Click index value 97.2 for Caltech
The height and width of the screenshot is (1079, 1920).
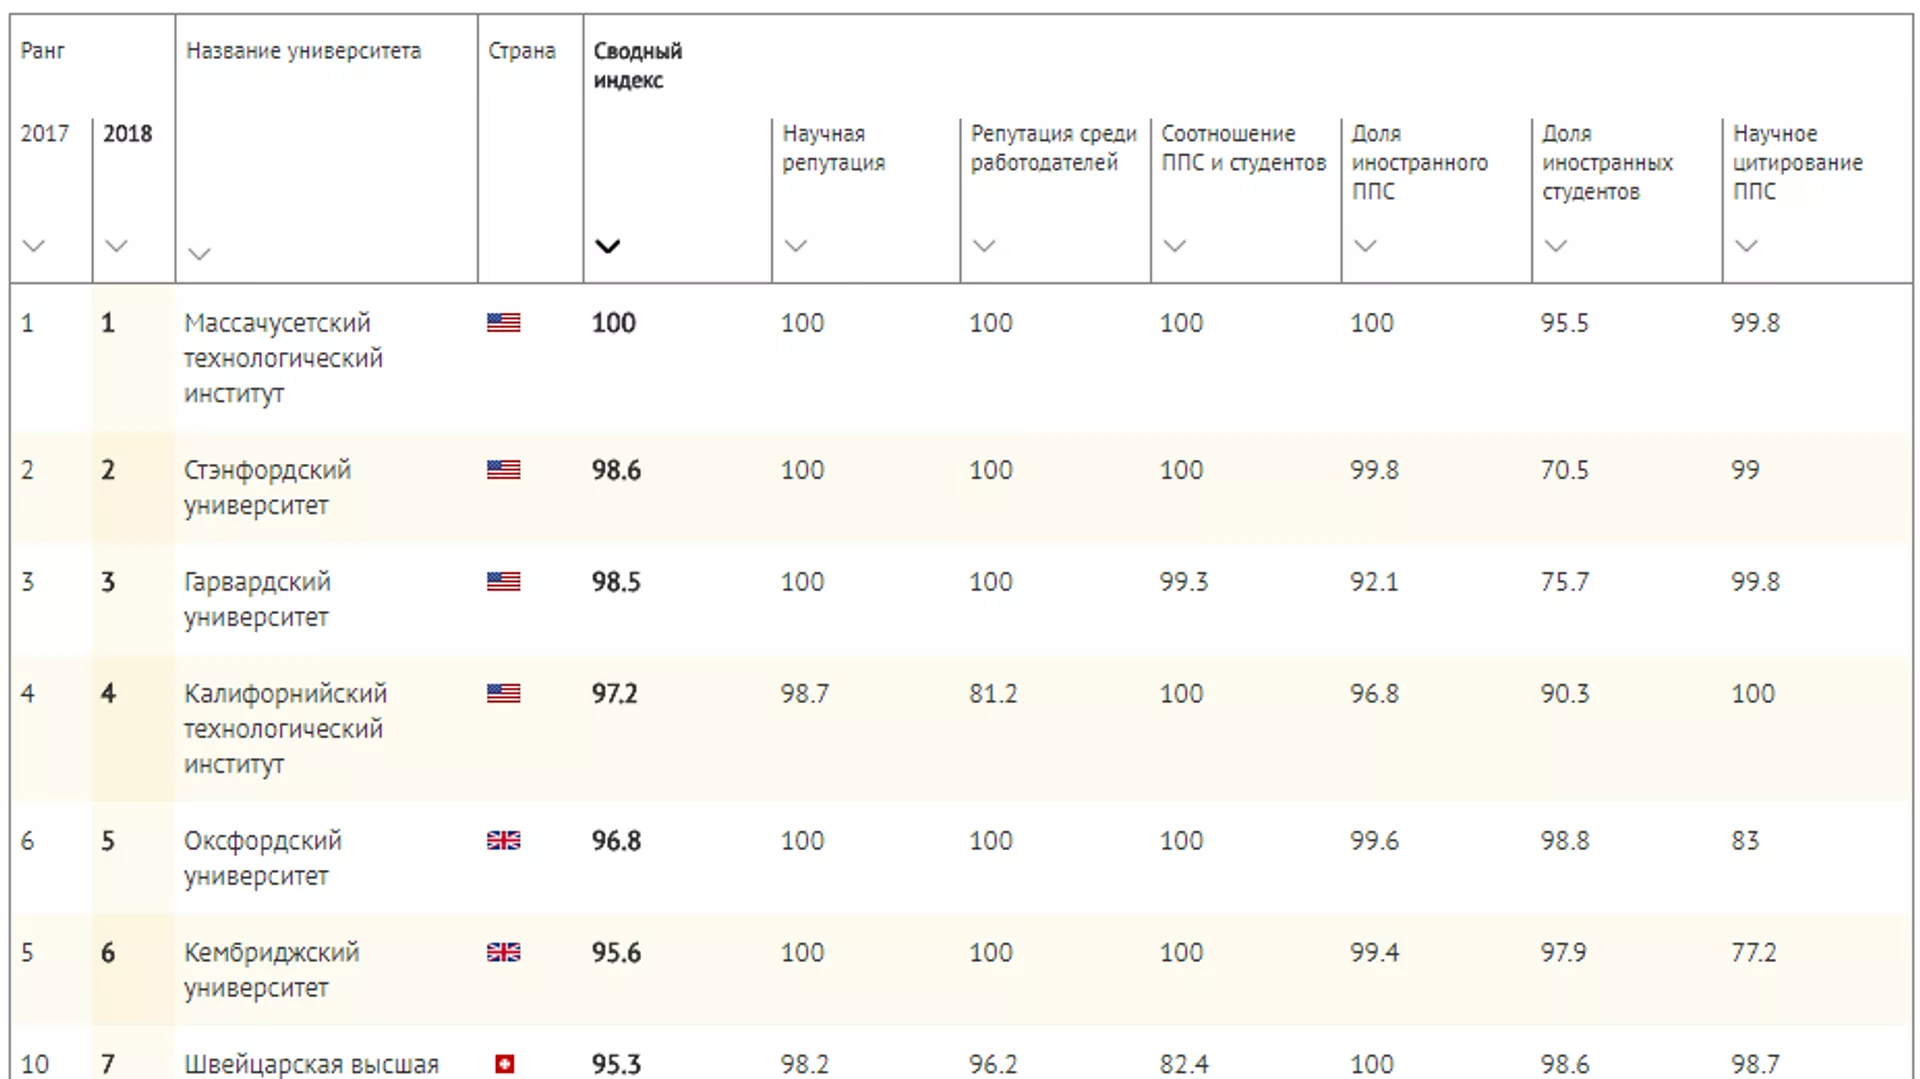coord(614,694)
